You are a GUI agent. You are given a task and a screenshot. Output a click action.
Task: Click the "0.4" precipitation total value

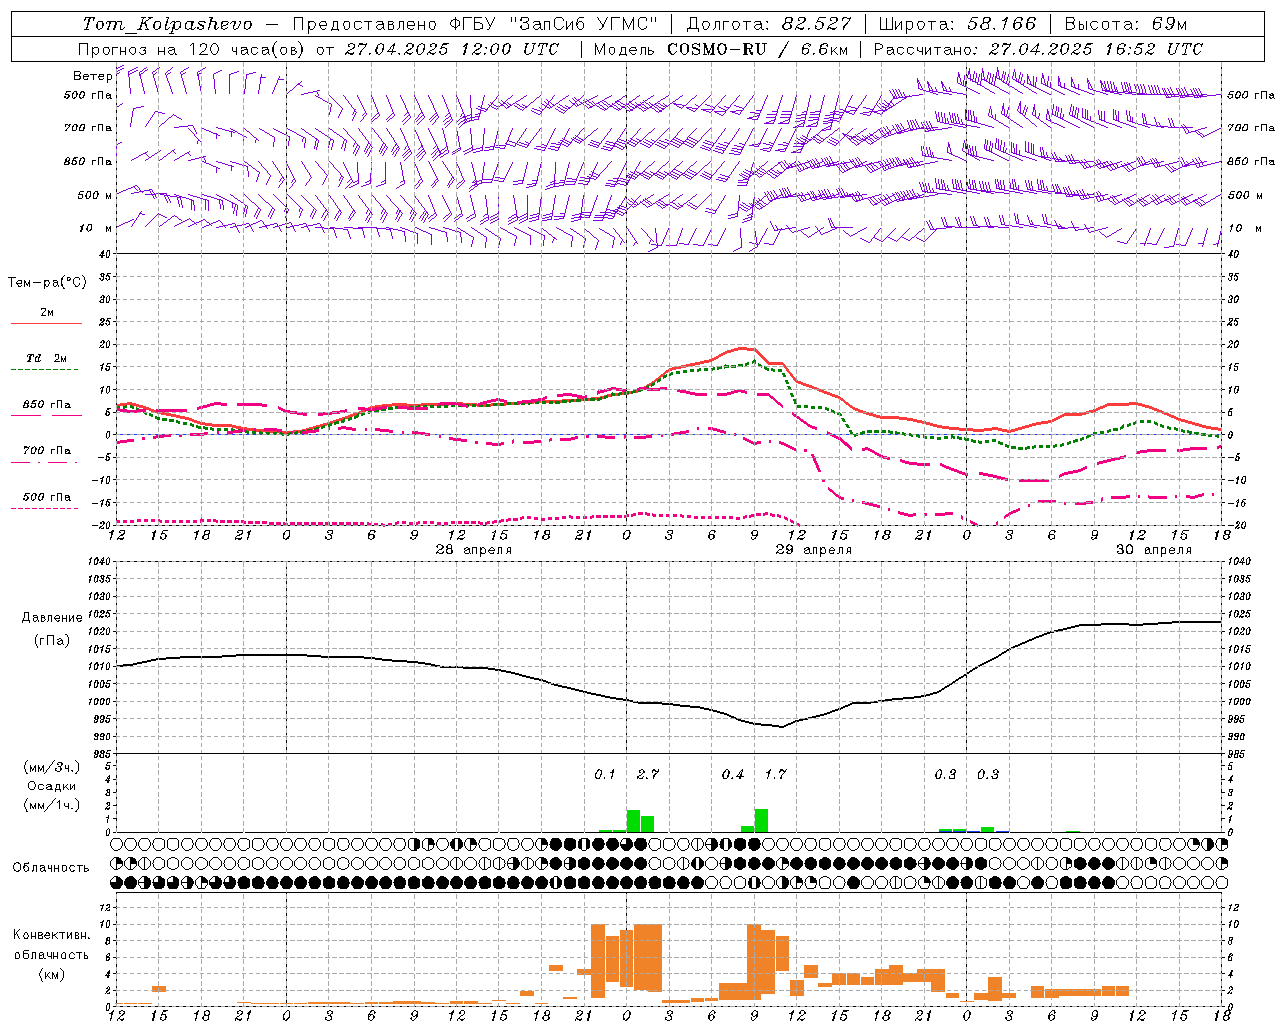click(733, 775)
